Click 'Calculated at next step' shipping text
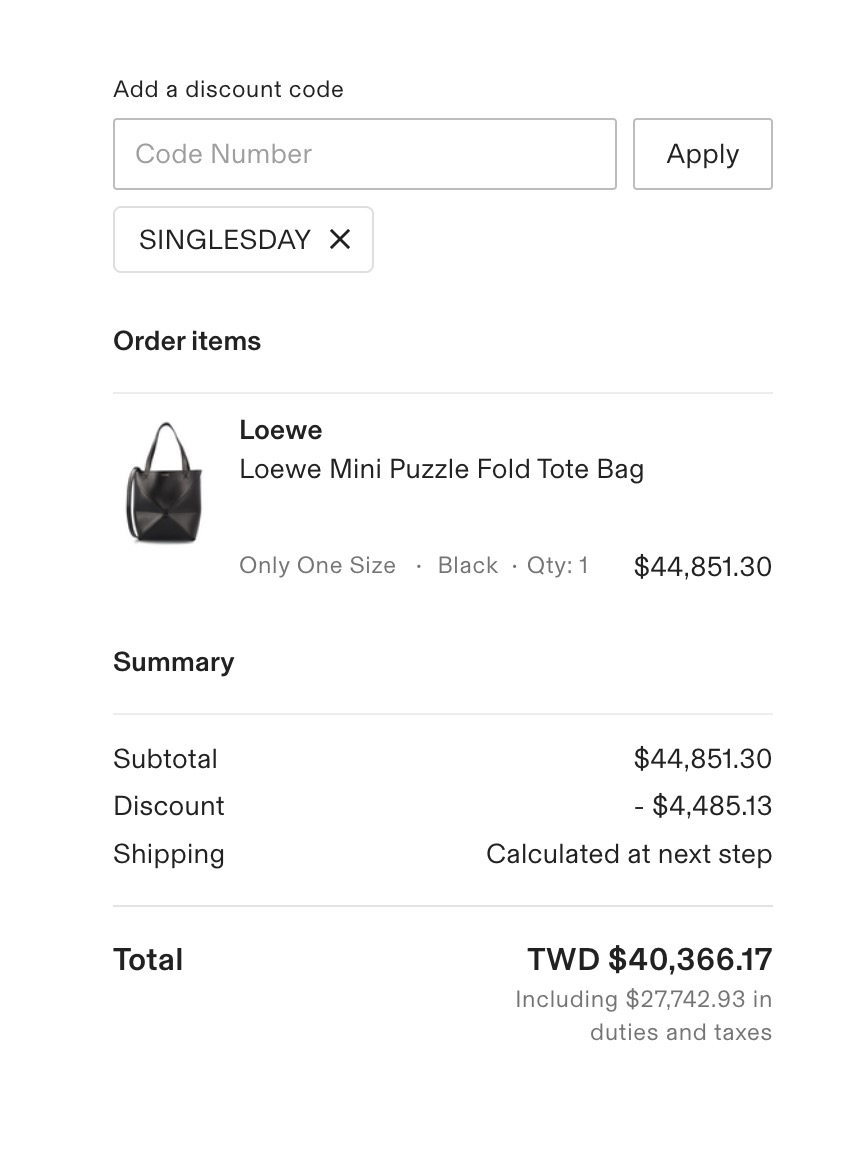 click(x=628, y=854)
